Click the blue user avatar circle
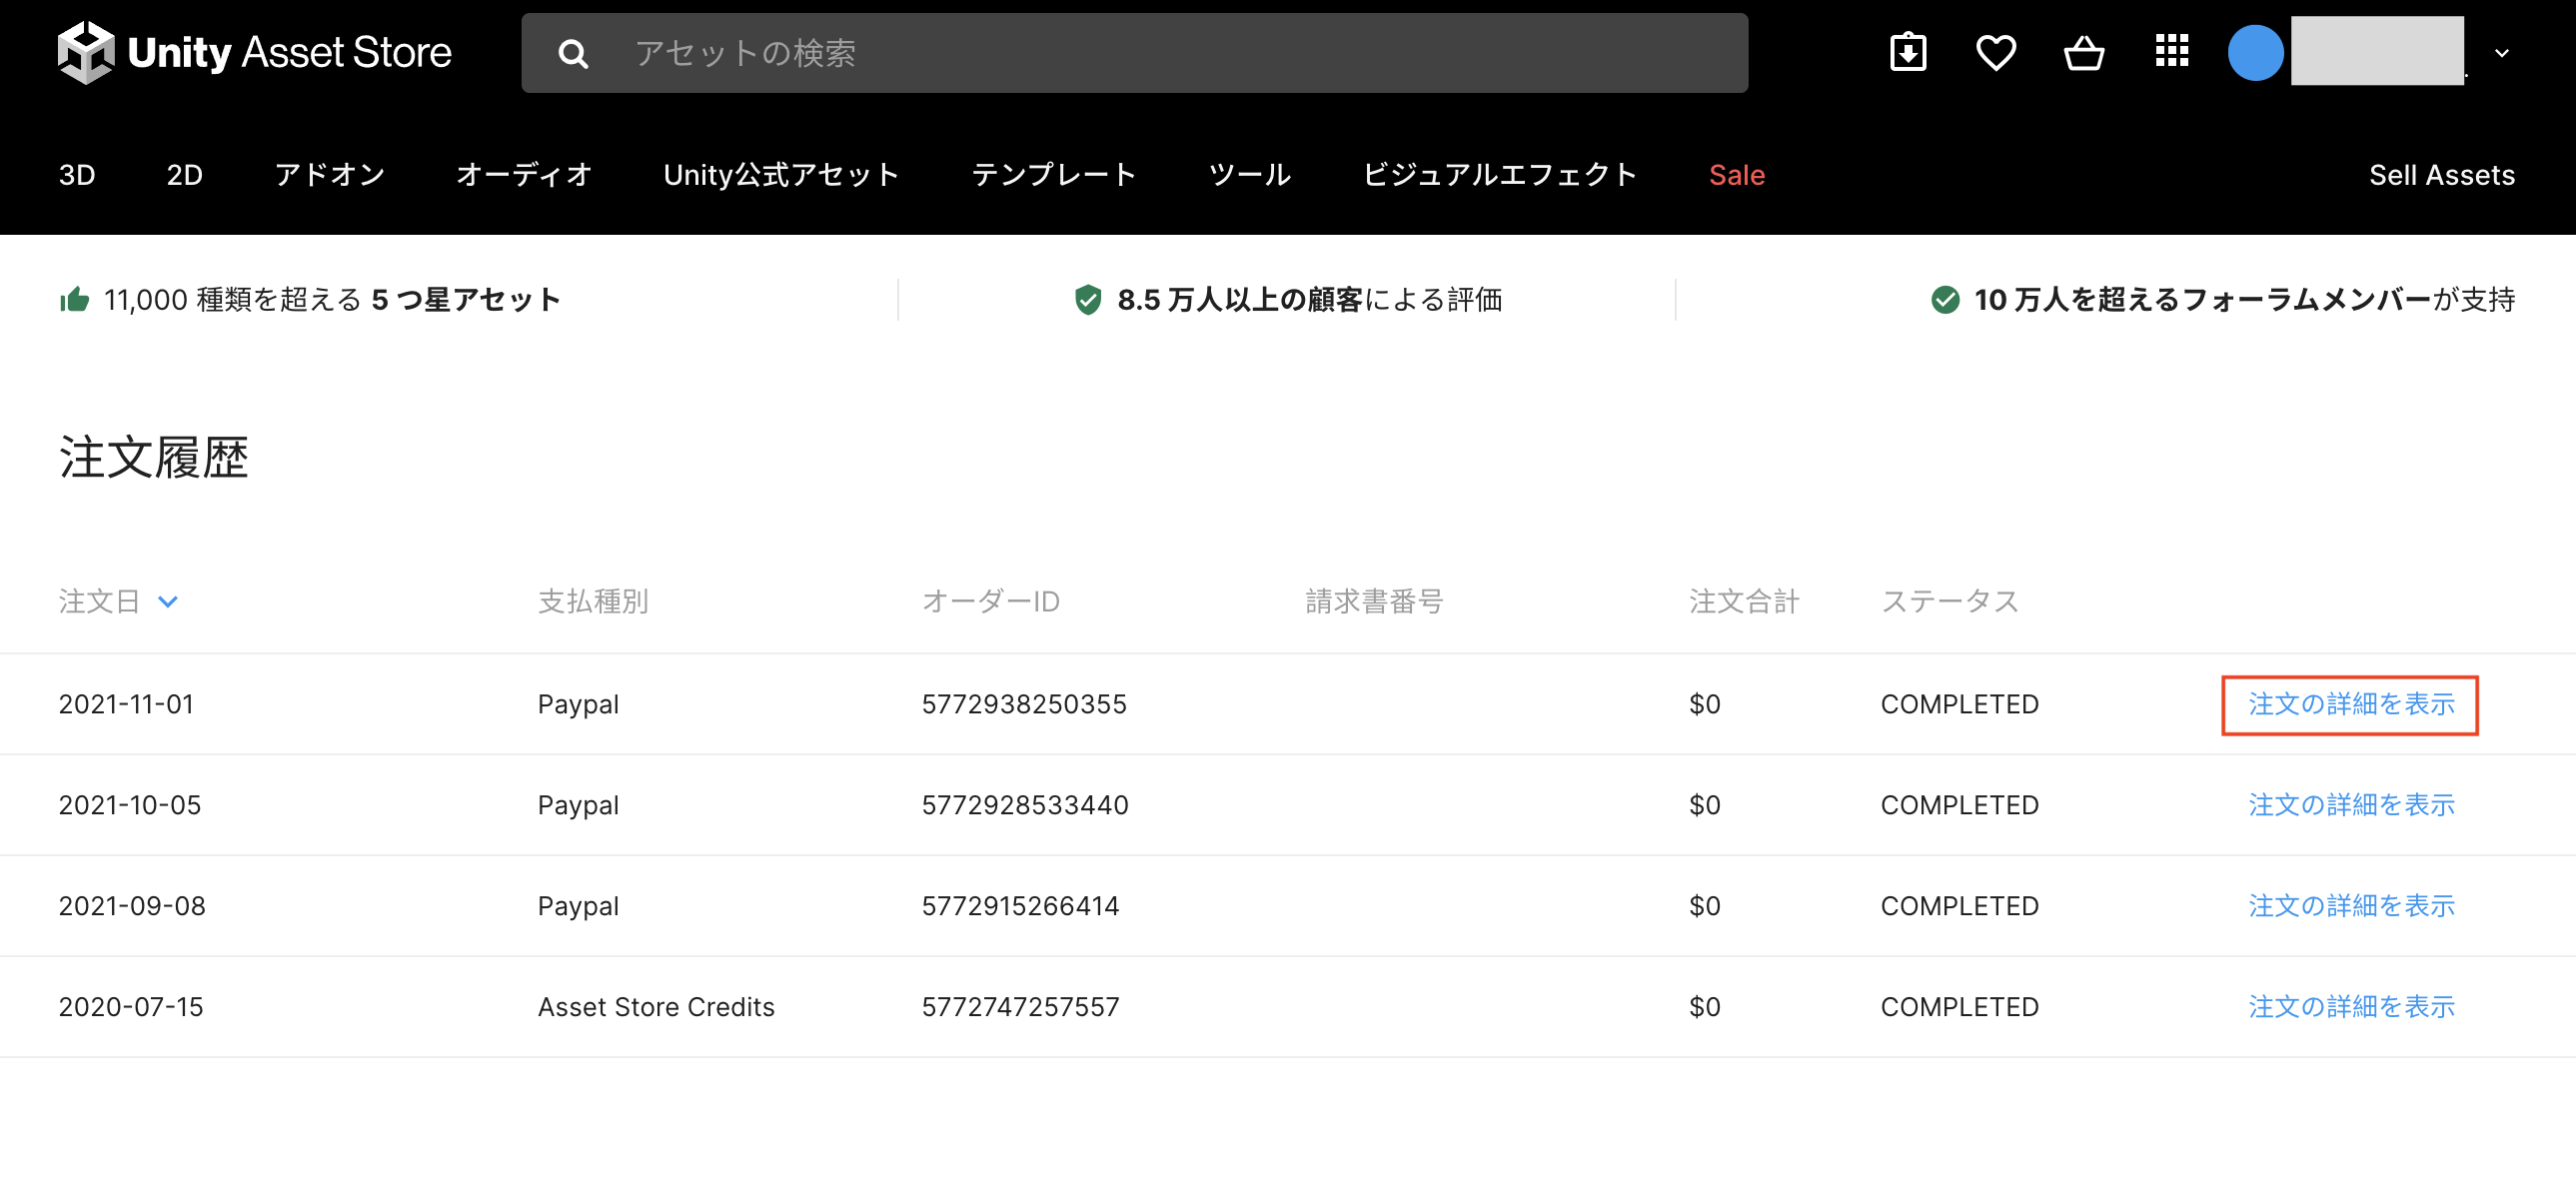This screenshot has height=1187, width=2576. [x=2254, y=53]
